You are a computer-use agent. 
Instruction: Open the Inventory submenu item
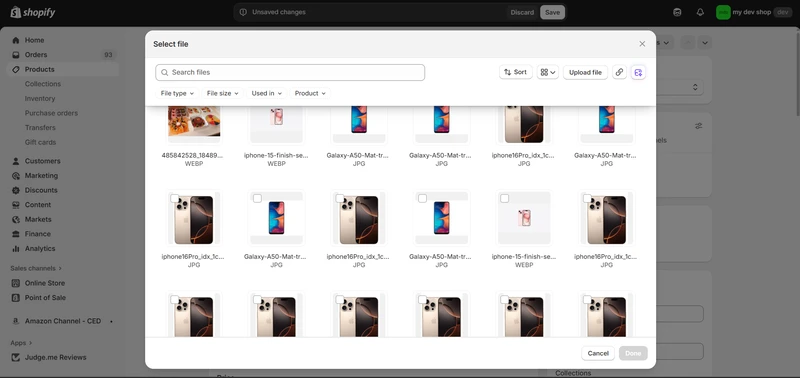tap(40, 98)
